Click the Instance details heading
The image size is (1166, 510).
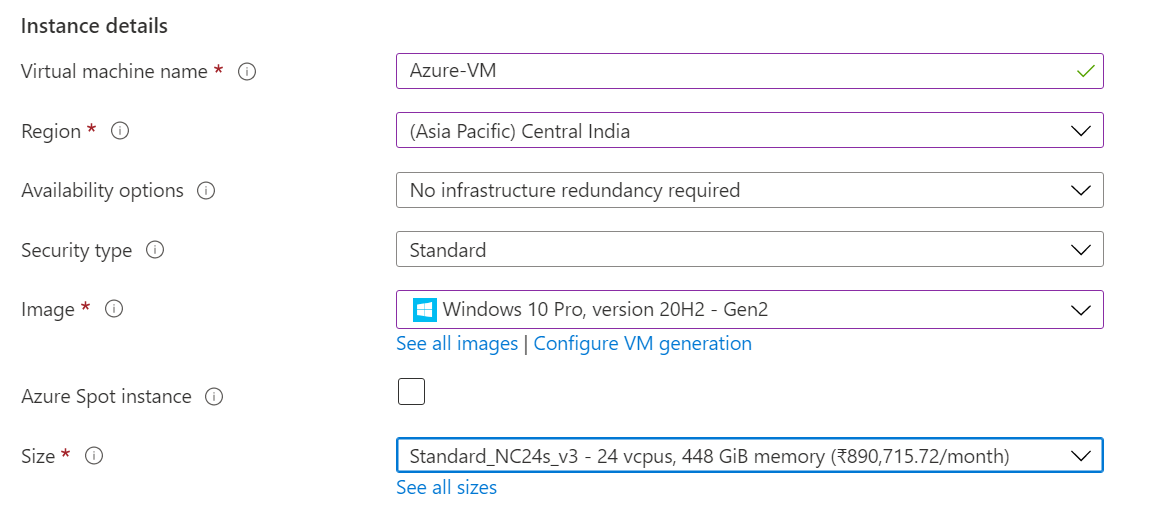(x=94, y=26)
